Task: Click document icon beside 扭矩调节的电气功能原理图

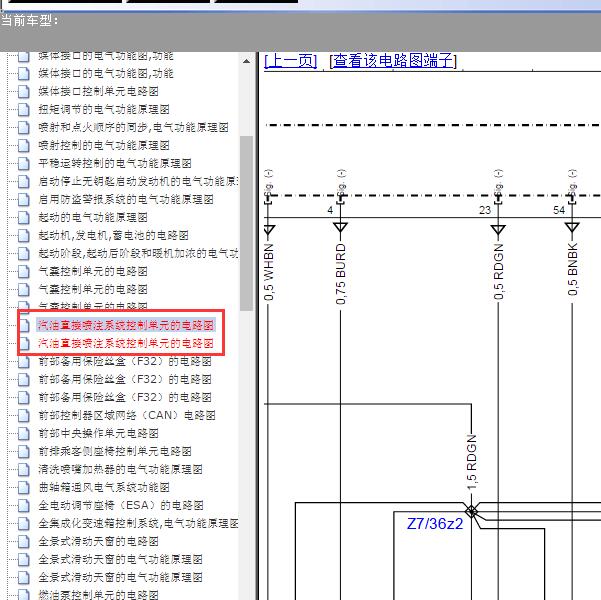Action: [x=24, y=109]
